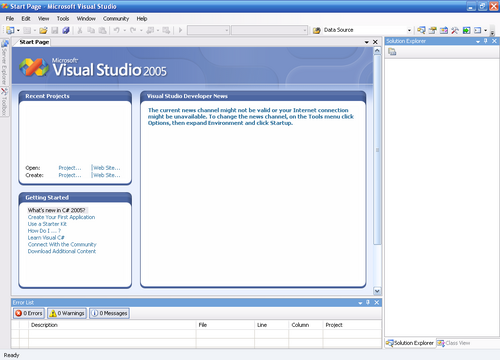Toggle the 0 Warnings filter button
The width and height of the screenshot is (500, 360).
[67, 313]
